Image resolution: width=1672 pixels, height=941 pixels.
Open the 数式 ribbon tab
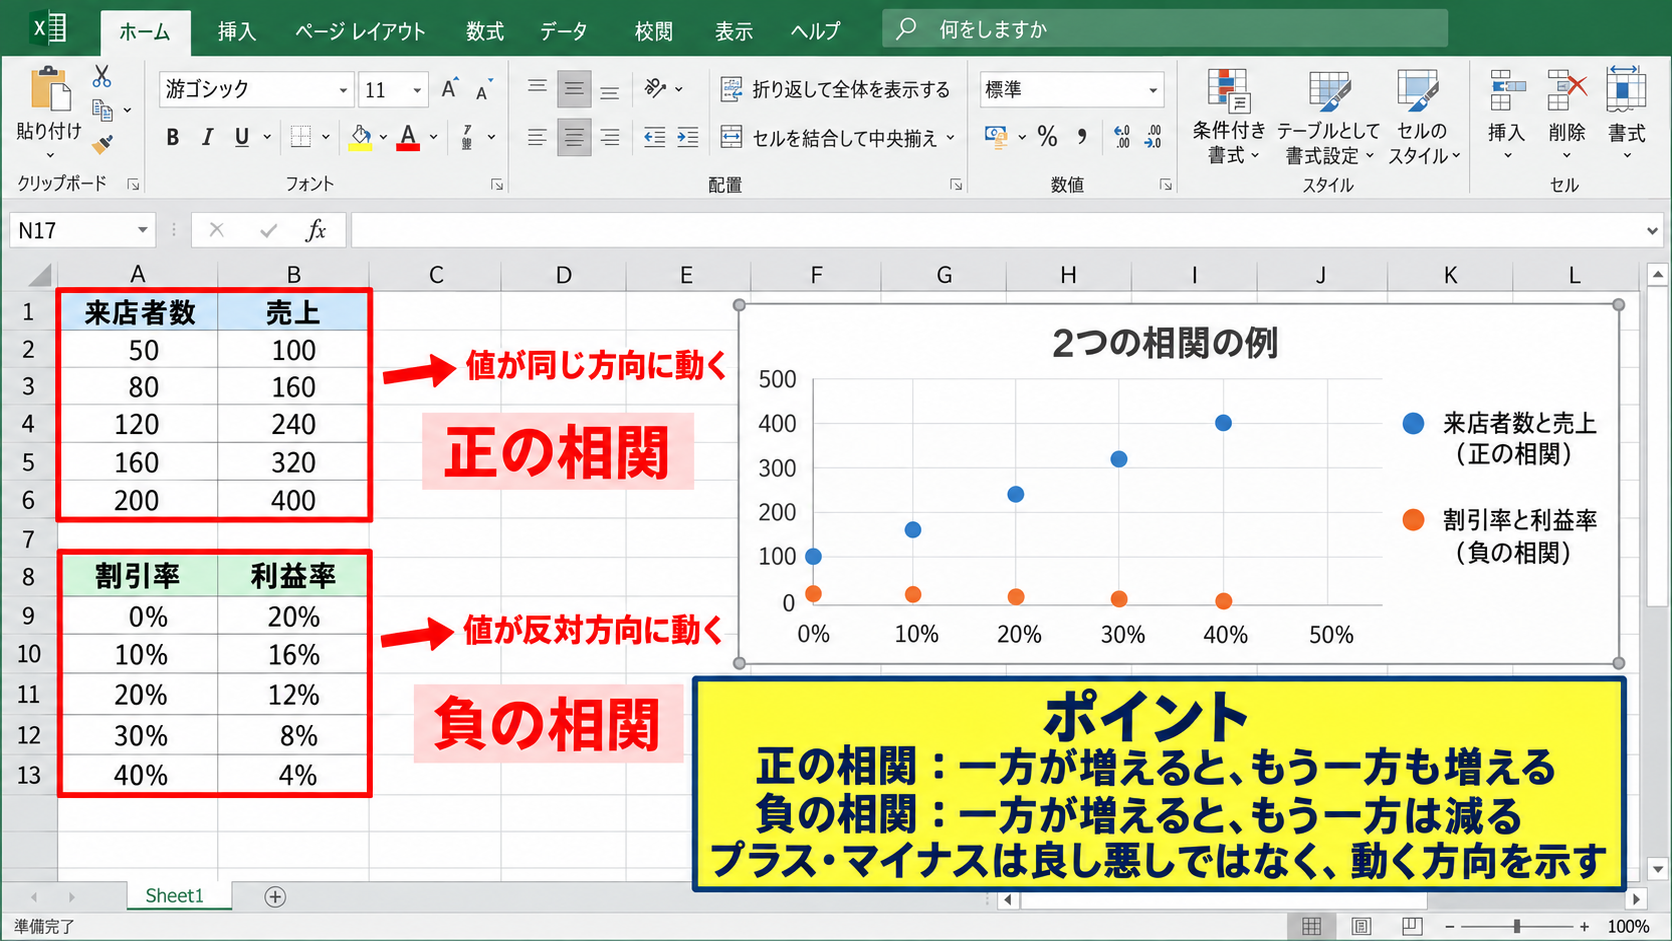click(485, 31)
